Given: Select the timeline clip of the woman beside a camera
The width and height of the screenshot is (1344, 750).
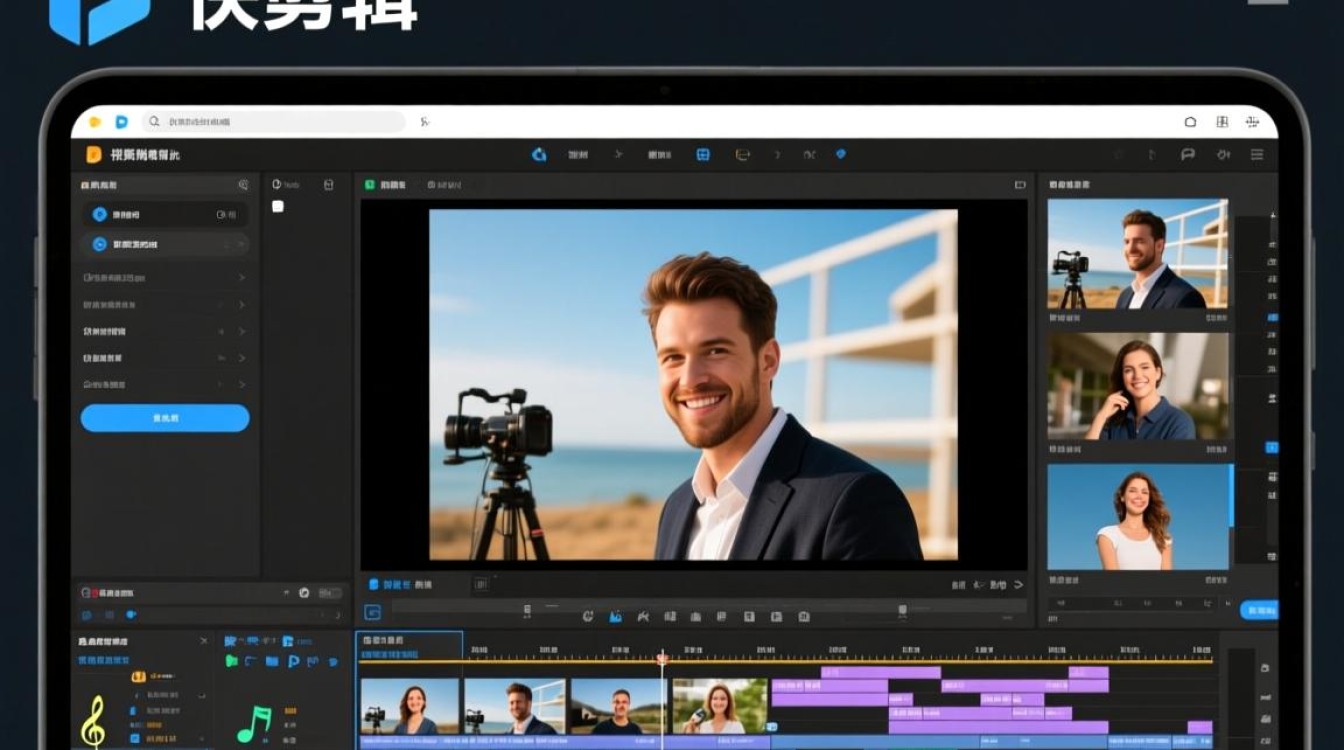Looking at the screenshot, I should (410, 706).
